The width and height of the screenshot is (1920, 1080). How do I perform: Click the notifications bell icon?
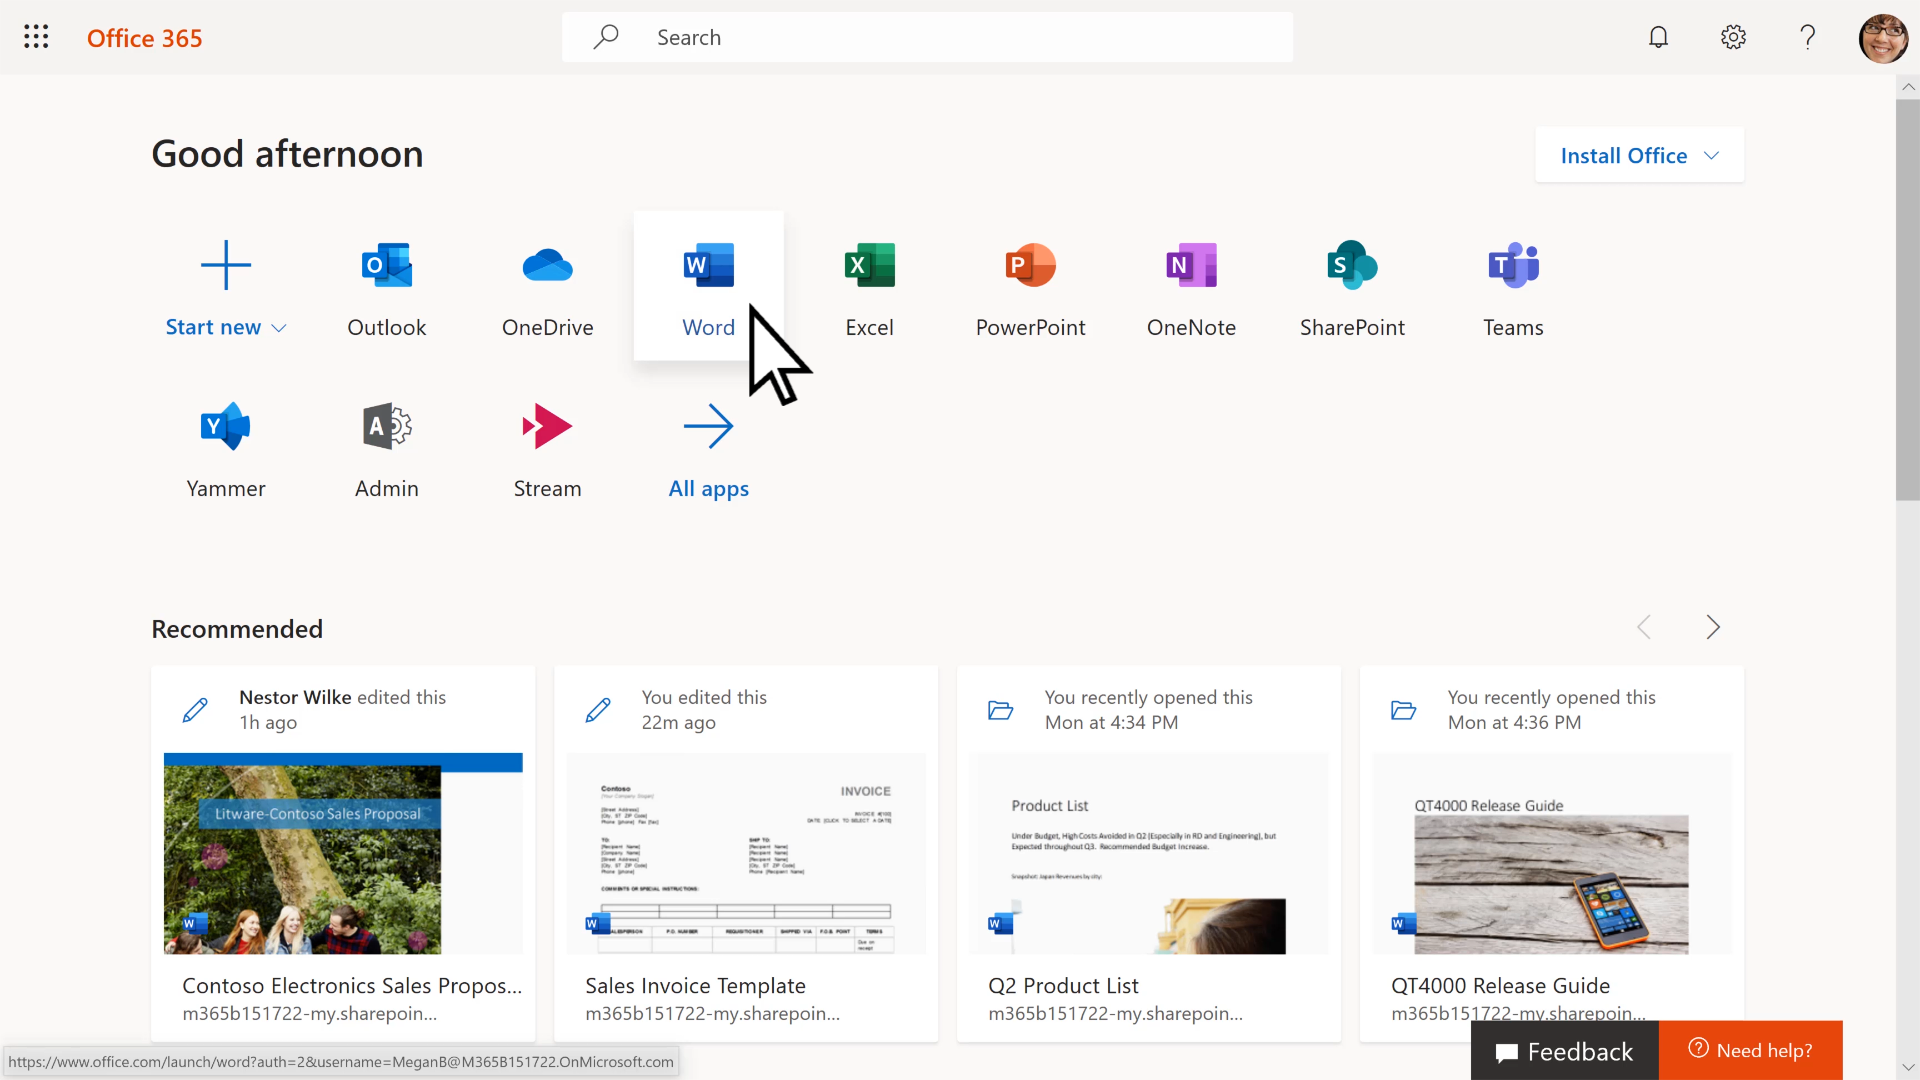coord(1659,36)
